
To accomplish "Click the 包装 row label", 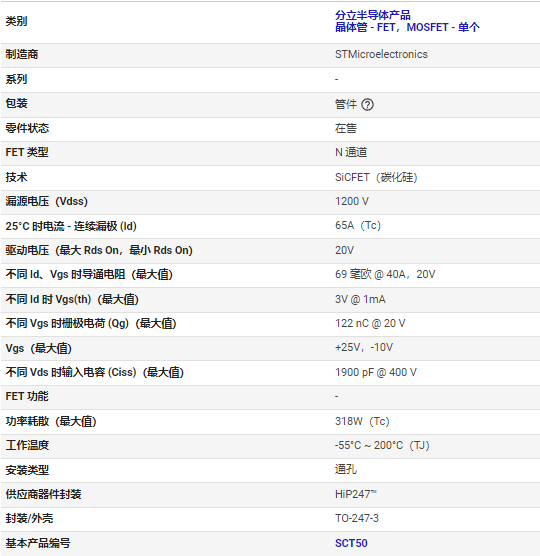I will coord(16,104).
